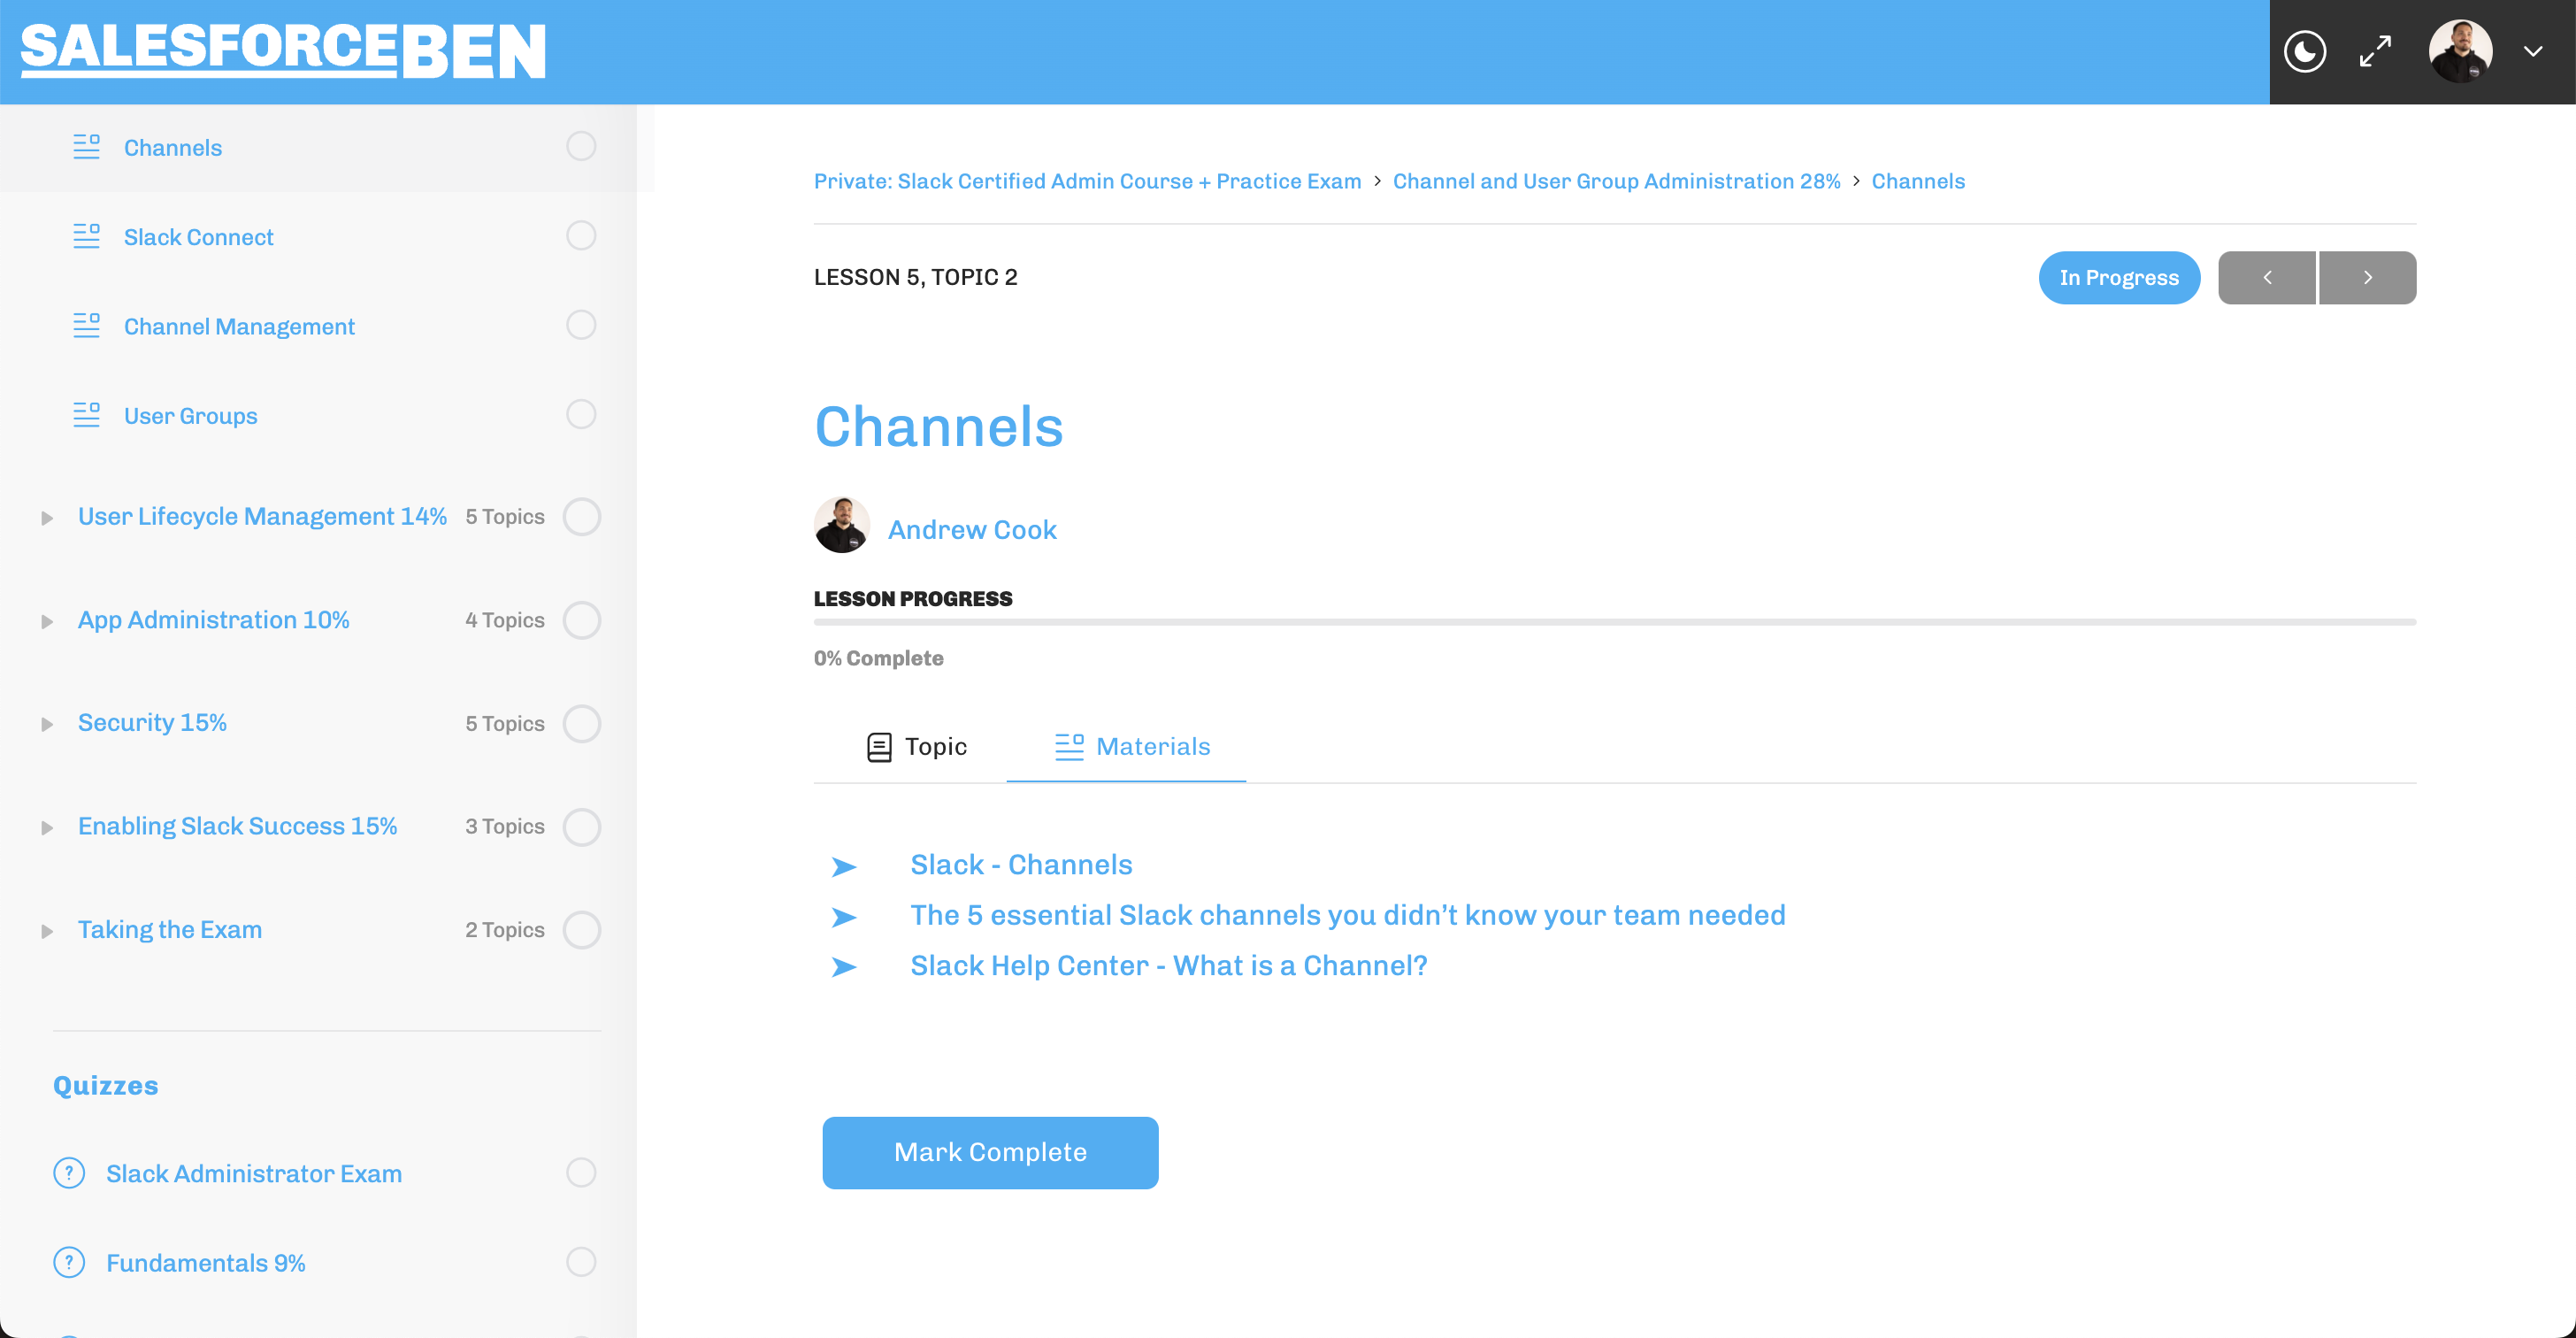Click the SalesforceBen logo

tap(283, 51)
